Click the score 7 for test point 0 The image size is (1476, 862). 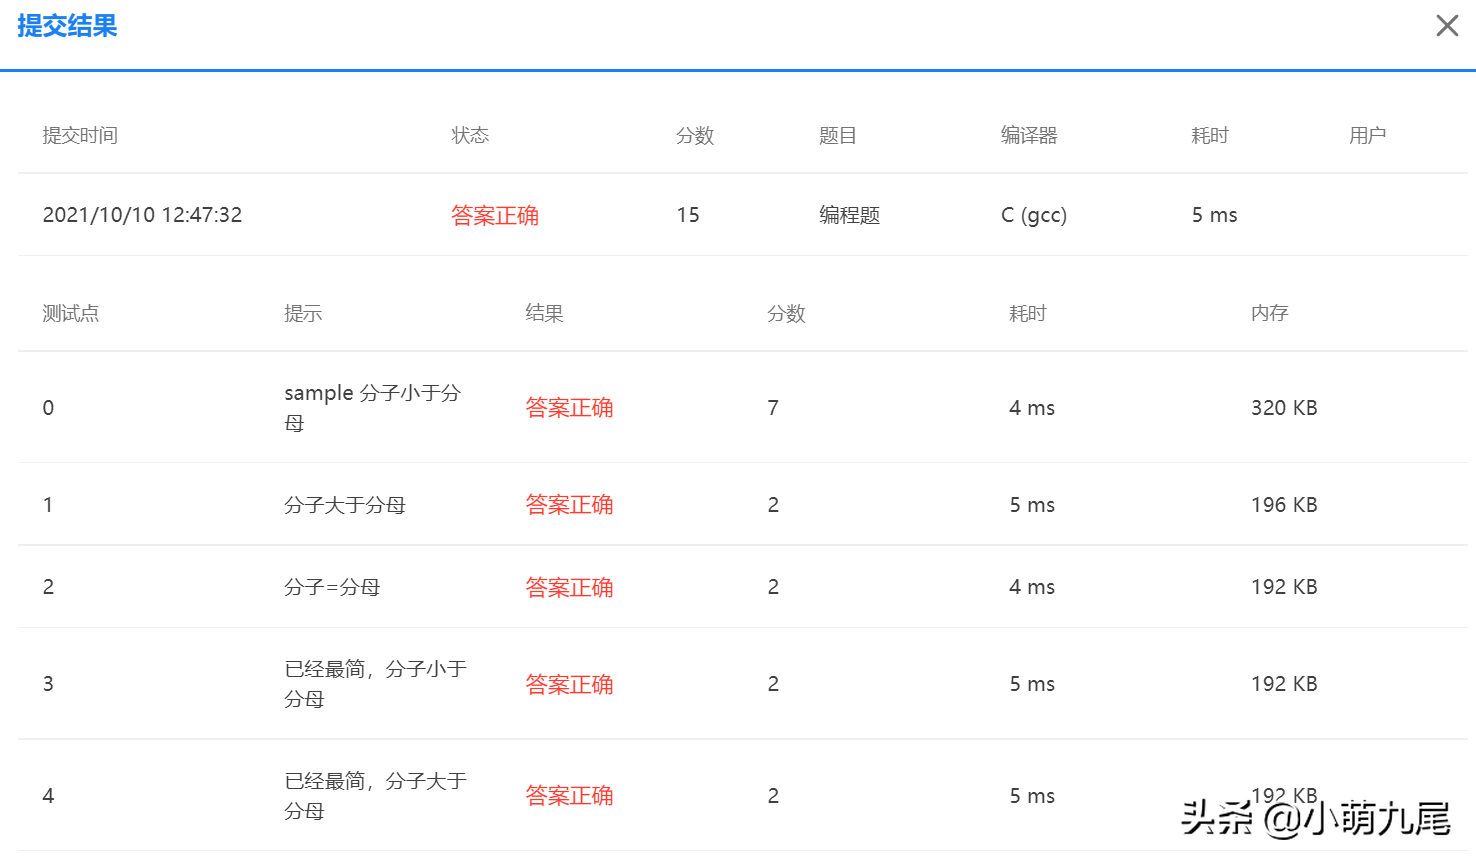pos(773,407)
